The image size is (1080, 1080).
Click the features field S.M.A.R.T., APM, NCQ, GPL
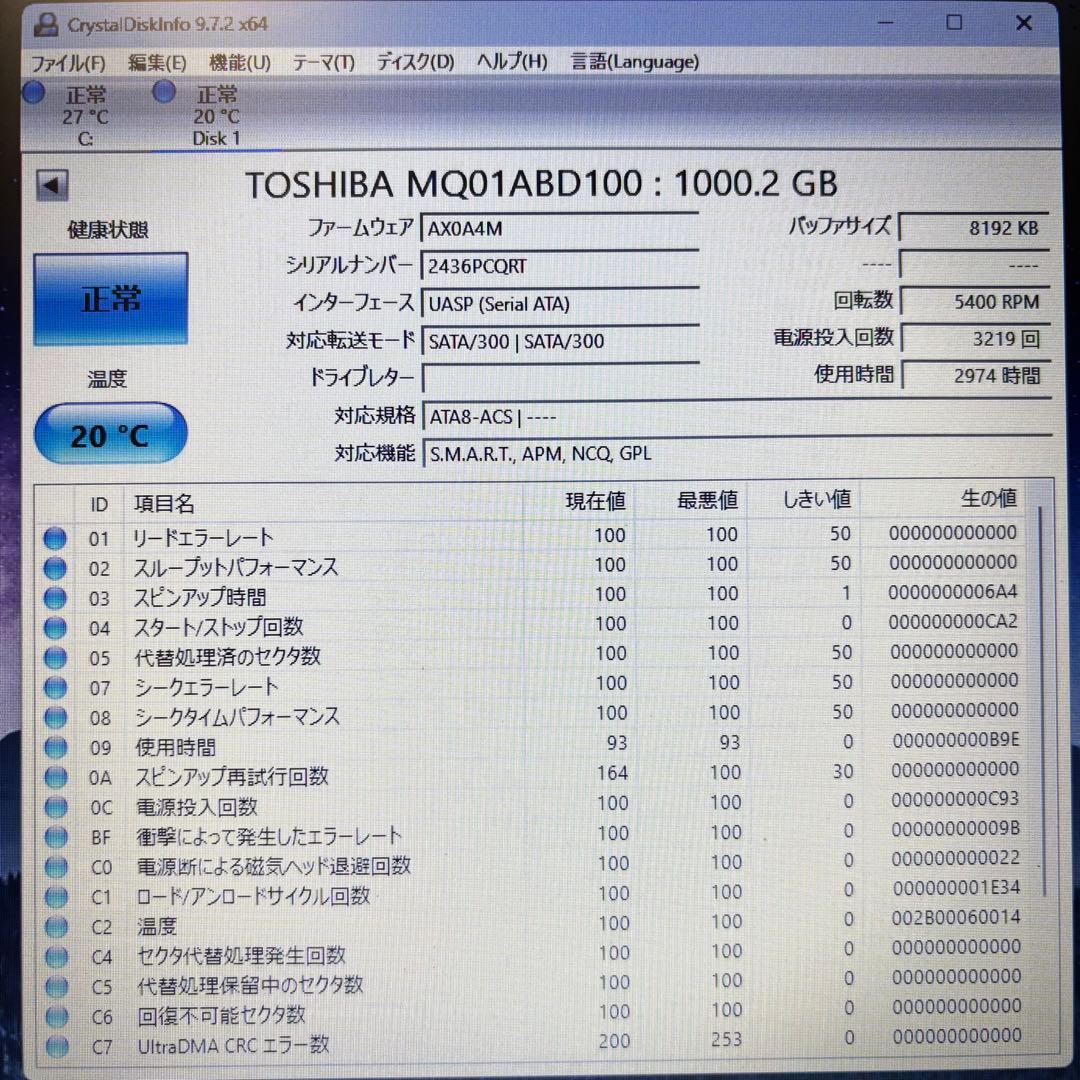736,453
